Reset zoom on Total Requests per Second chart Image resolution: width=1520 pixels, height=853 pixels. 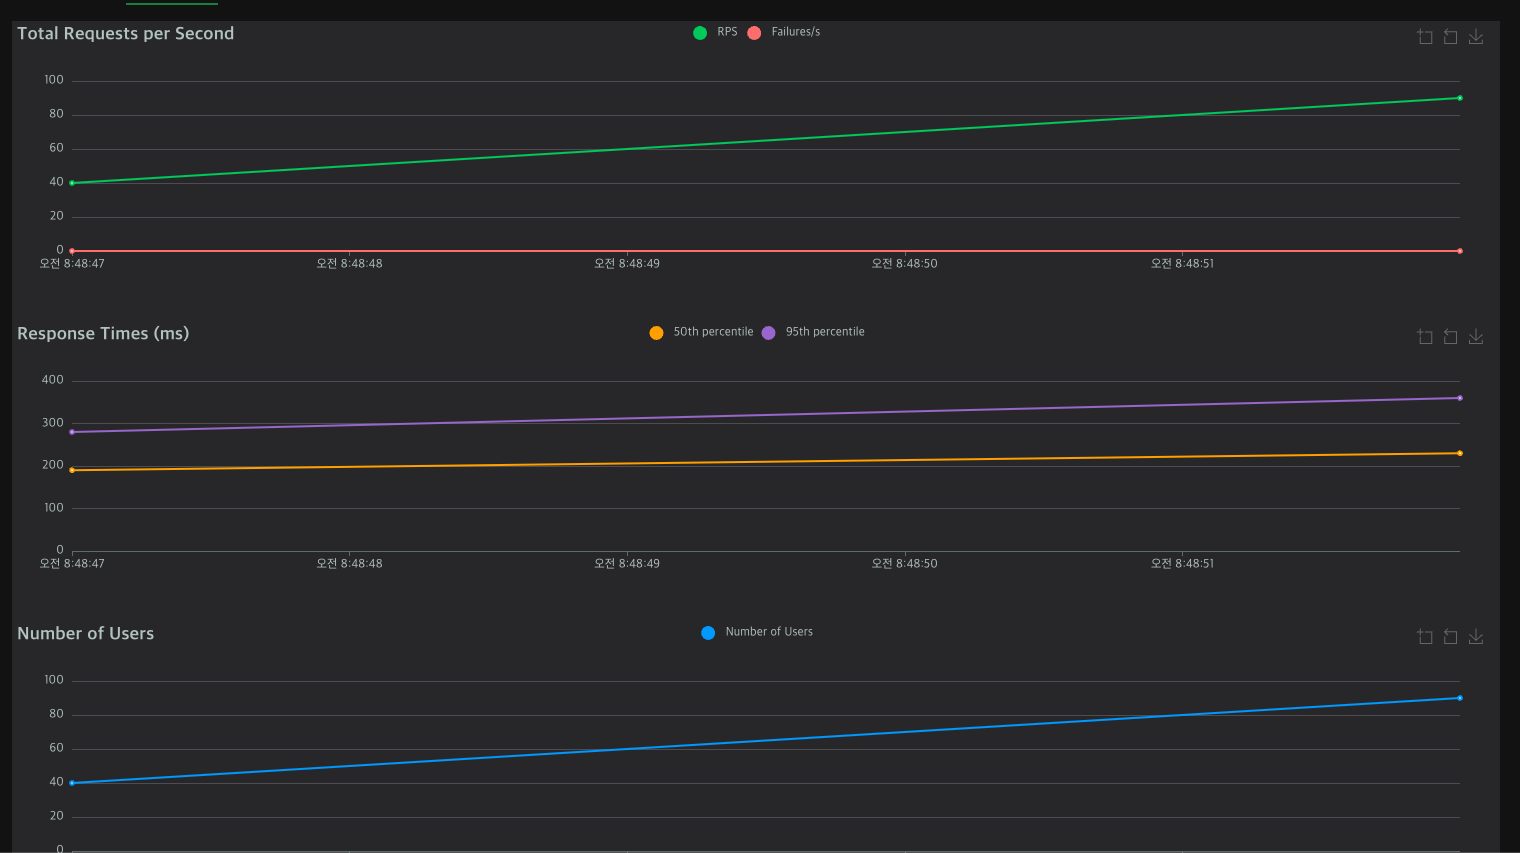[1450, 37]
